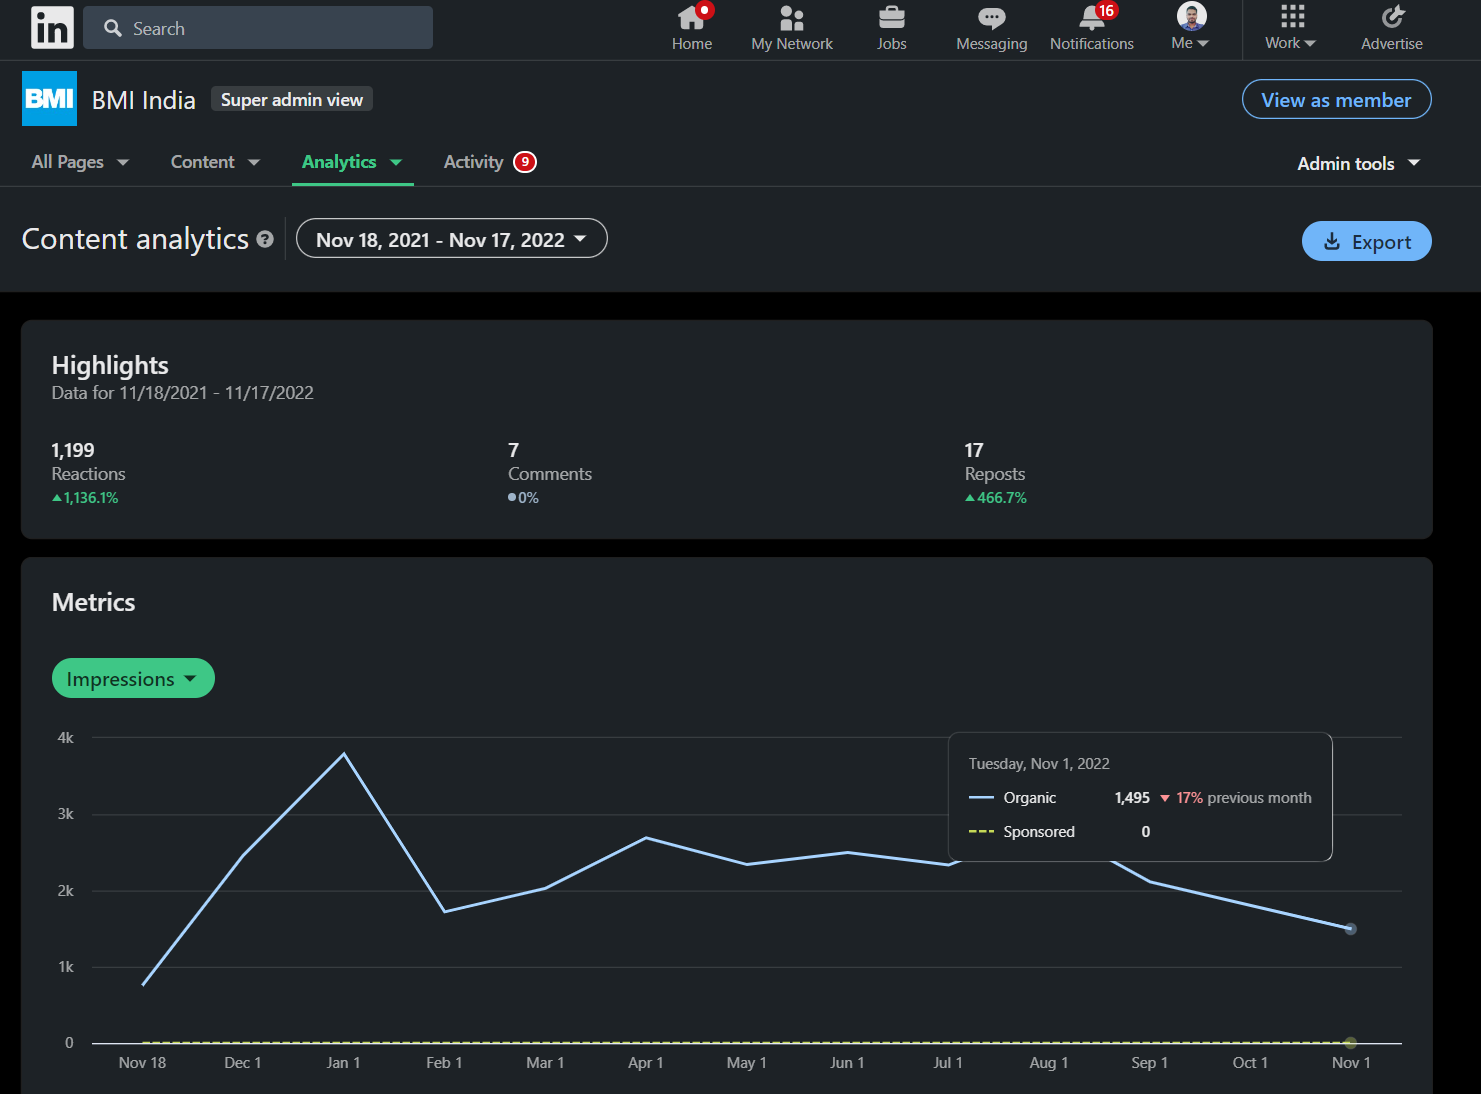Open the Impressions metric dropdown

coord(133,678)
